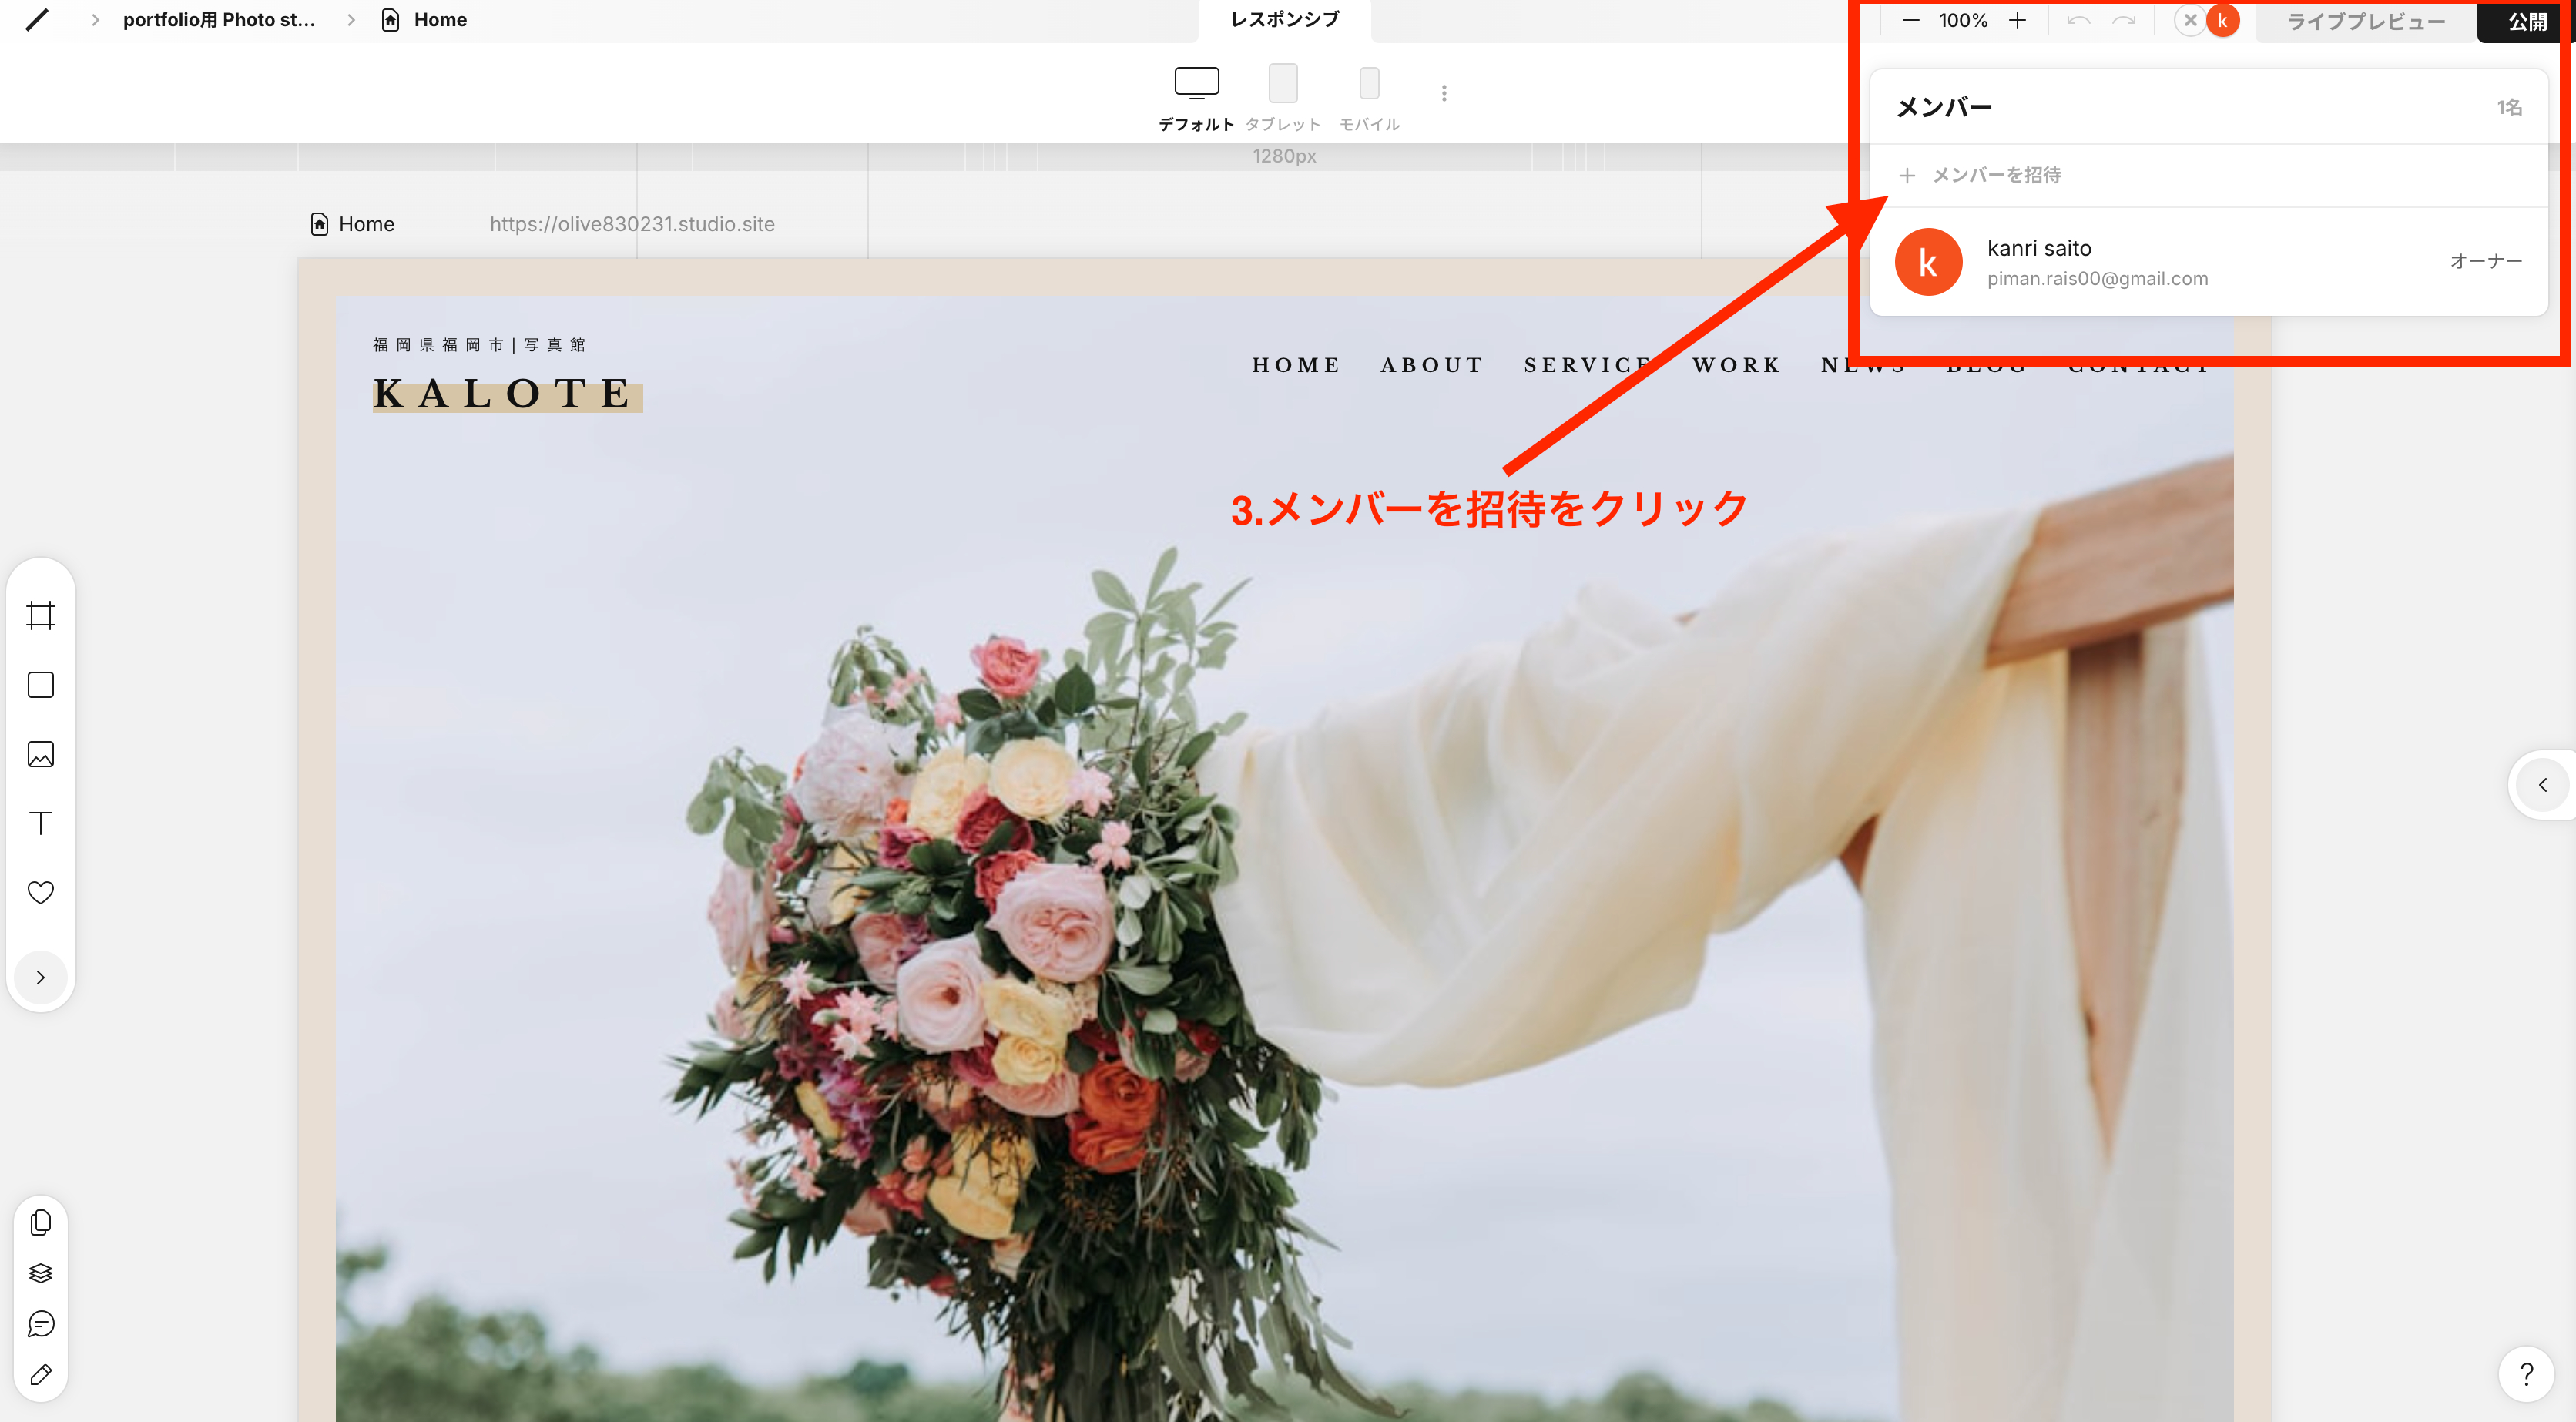Click the 100% zoom level
2576x1422 pixels.
coord(1963,20)
